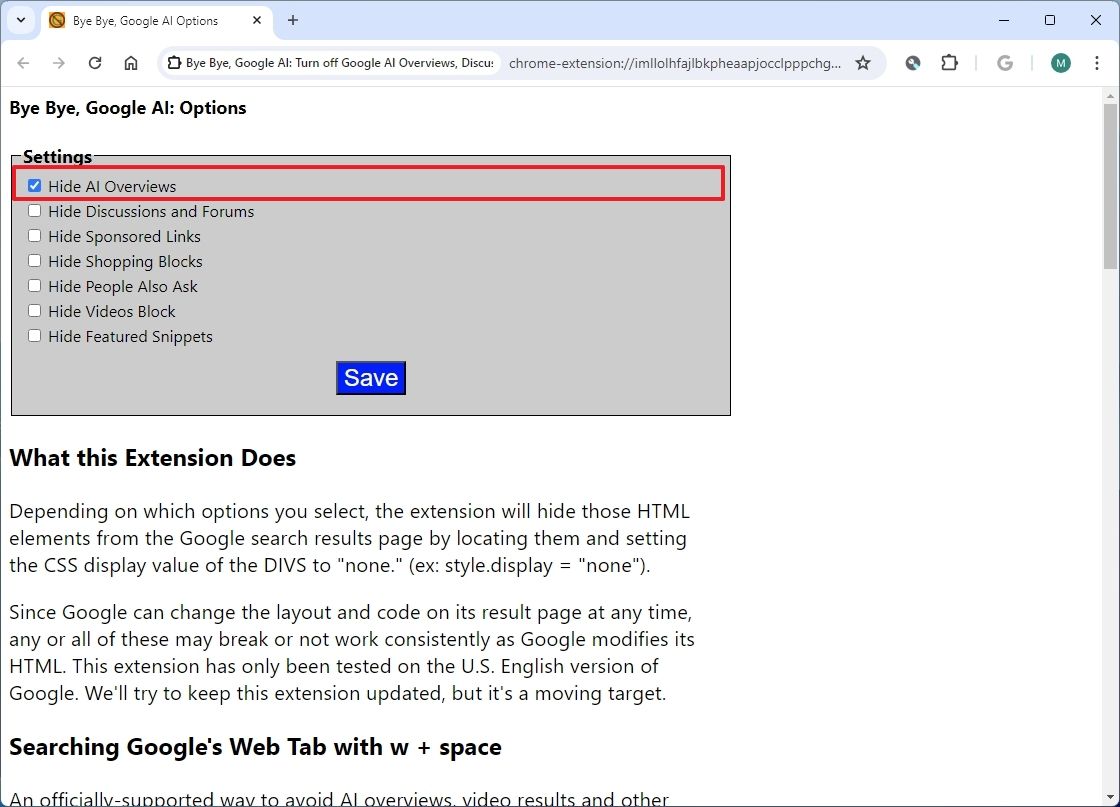Click the dark circular pinned extension icon
1120x807 pixels.
(x=912, y=62)
